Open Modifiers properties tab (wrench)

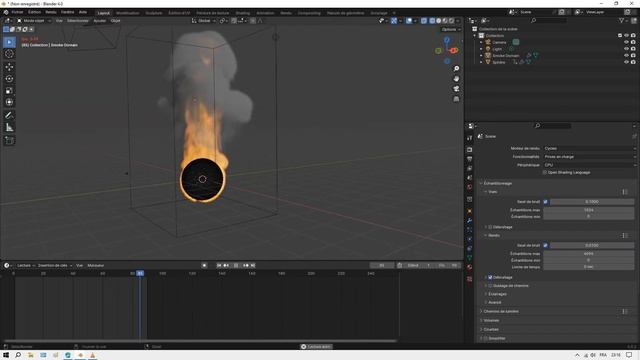(469, 220)
